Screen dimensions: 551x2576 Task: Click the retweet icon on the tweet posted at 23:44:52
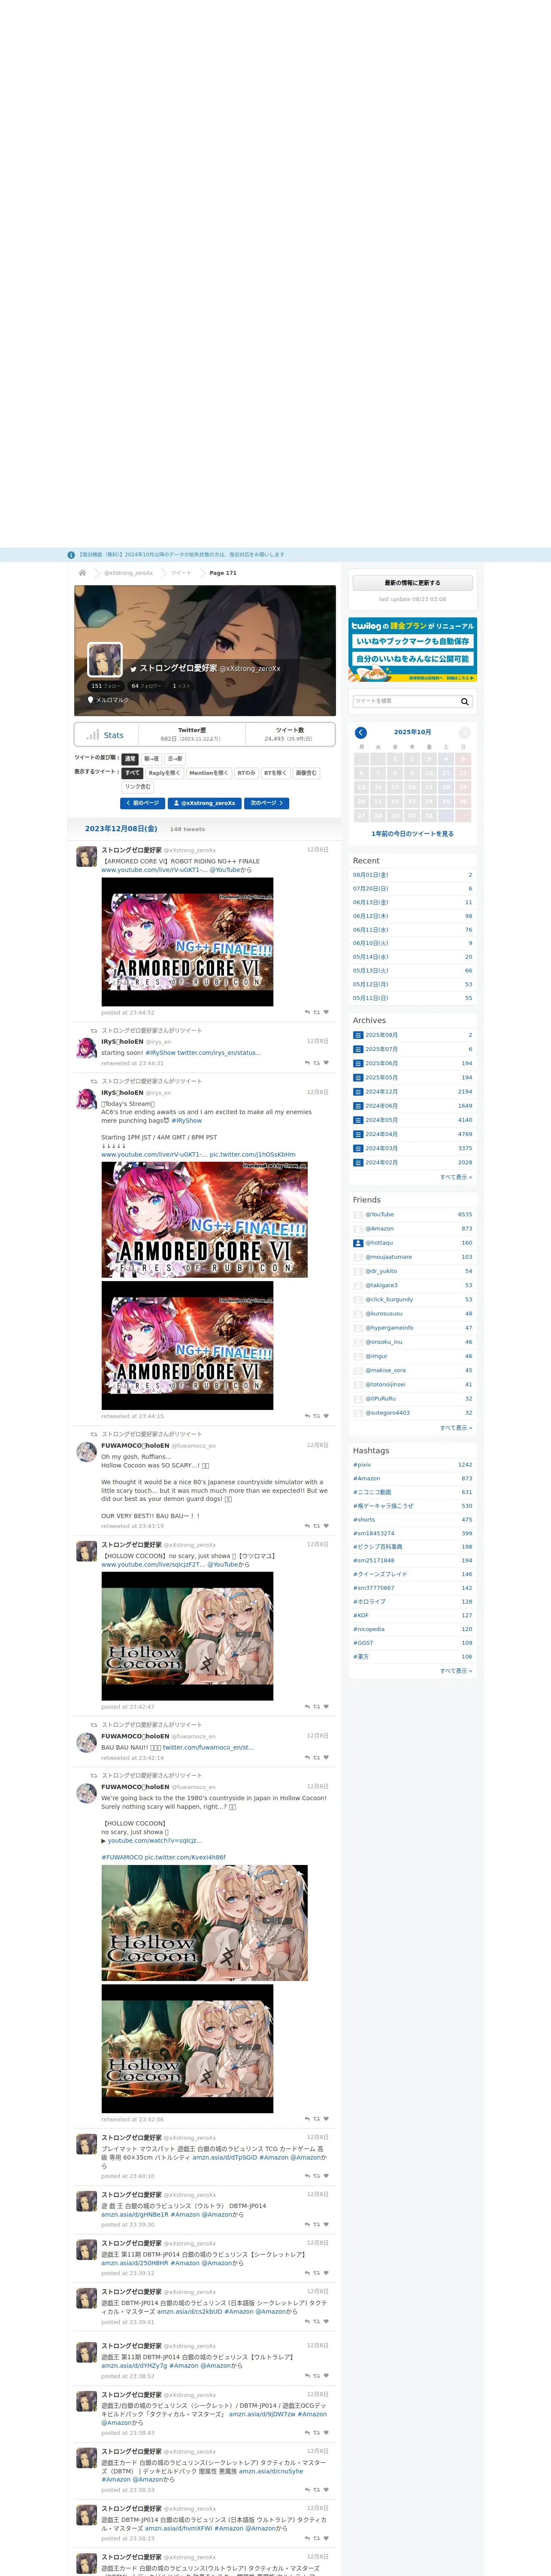click(317, 1012)
